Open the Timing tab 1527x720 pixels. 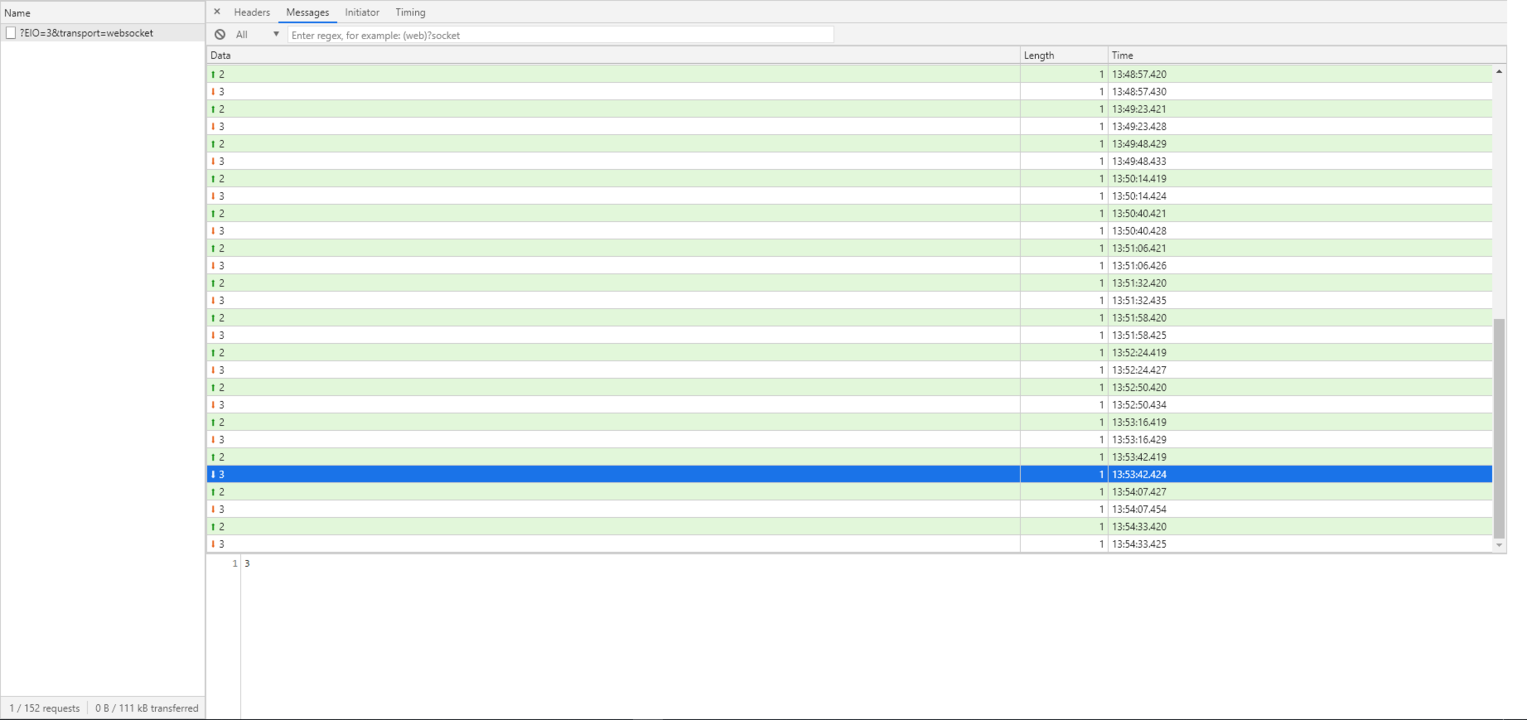click(410, 12)
